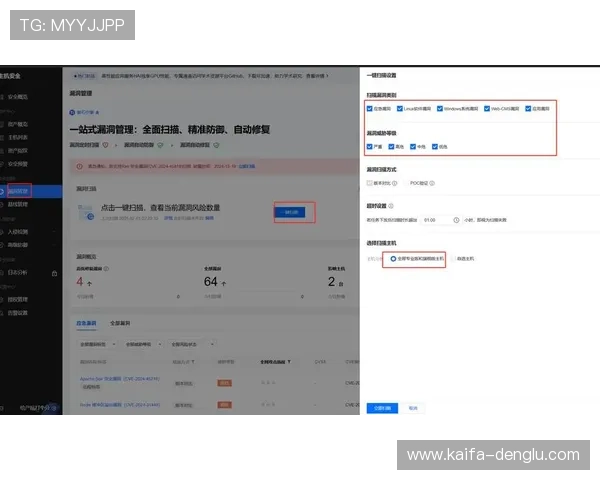The width and height of the screenshot is (600, 480).
Task: Click info icon beside 高危修复漏洞 stat
Action: click(106, 269)
